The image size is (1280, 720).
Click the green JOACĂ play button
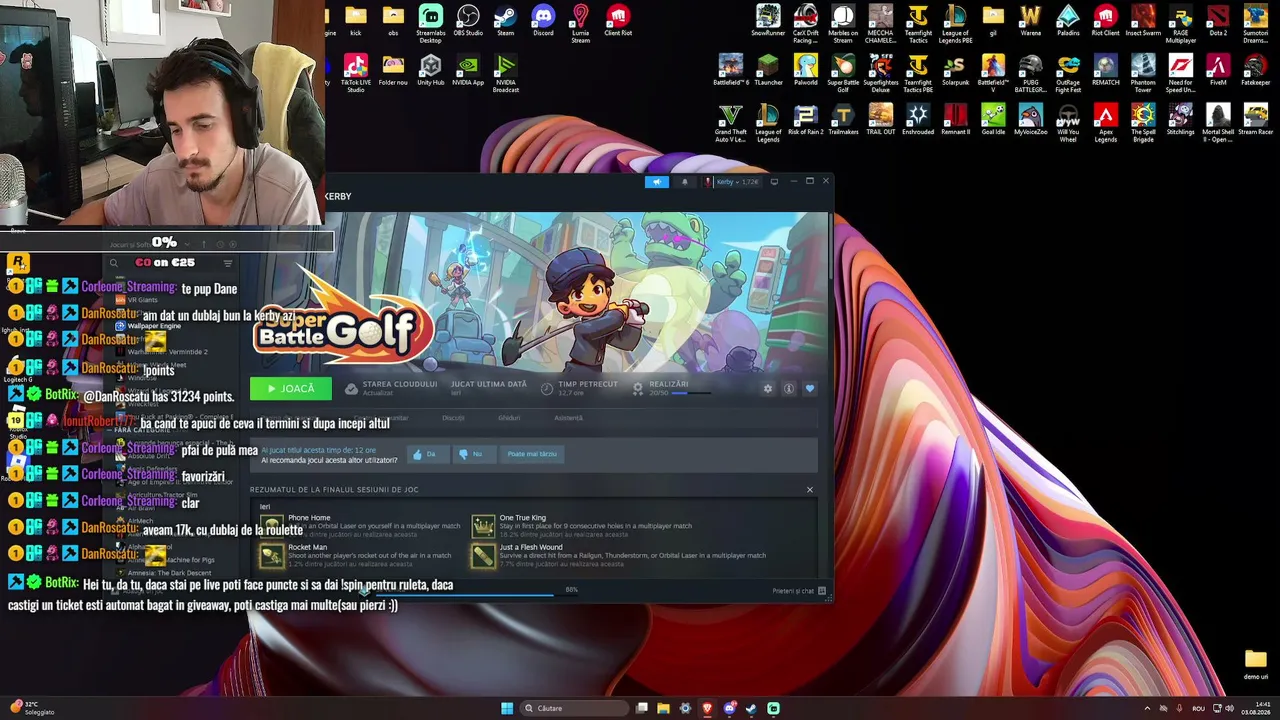[x=291, y=389]
